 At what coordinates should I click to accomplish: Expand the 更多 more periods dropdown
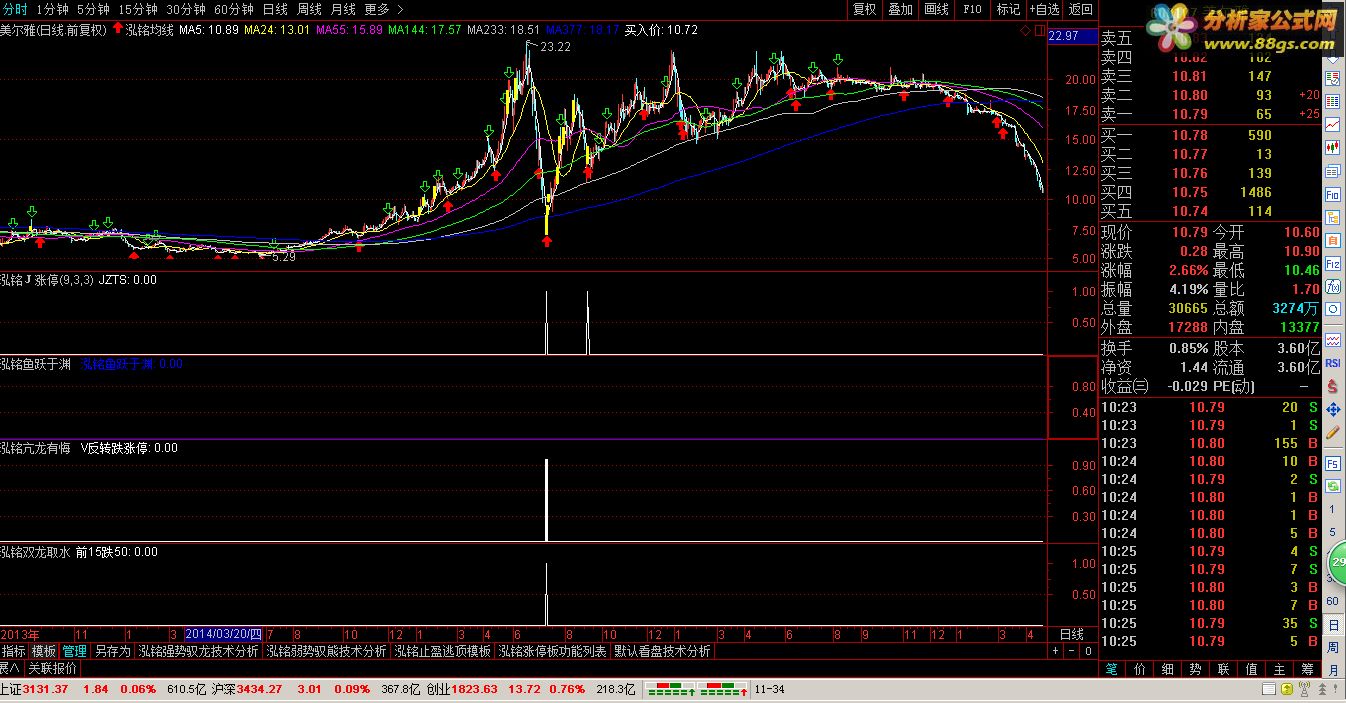click(383, 9)
